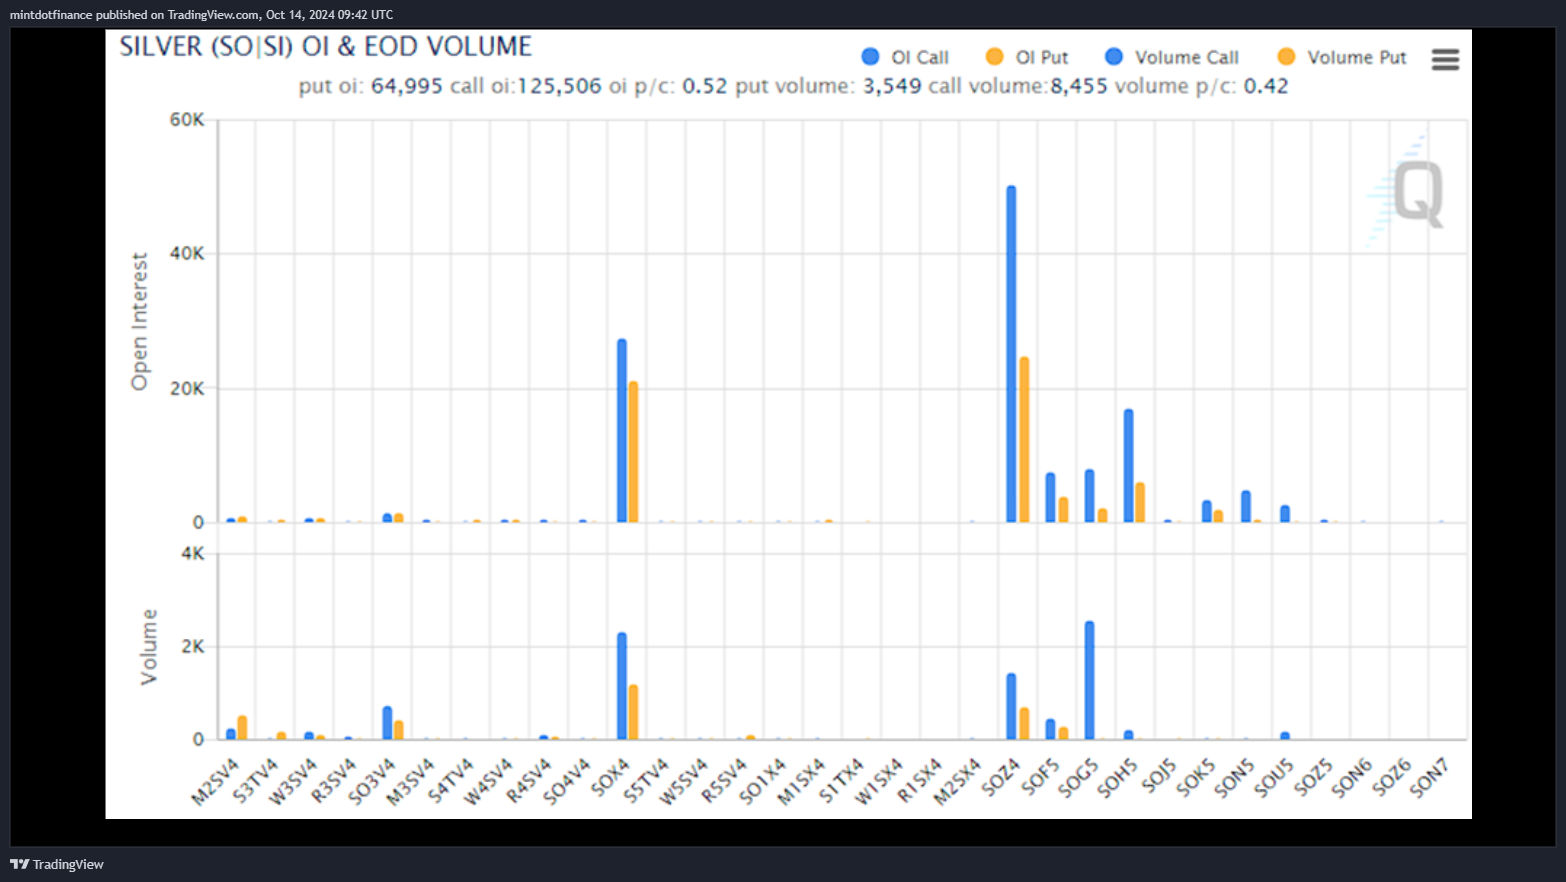Image resolution: width=1566 pixels, height=882 pixels.
Task: Click the S5TV4 x-axis label
Action: (x=646, y=781)
